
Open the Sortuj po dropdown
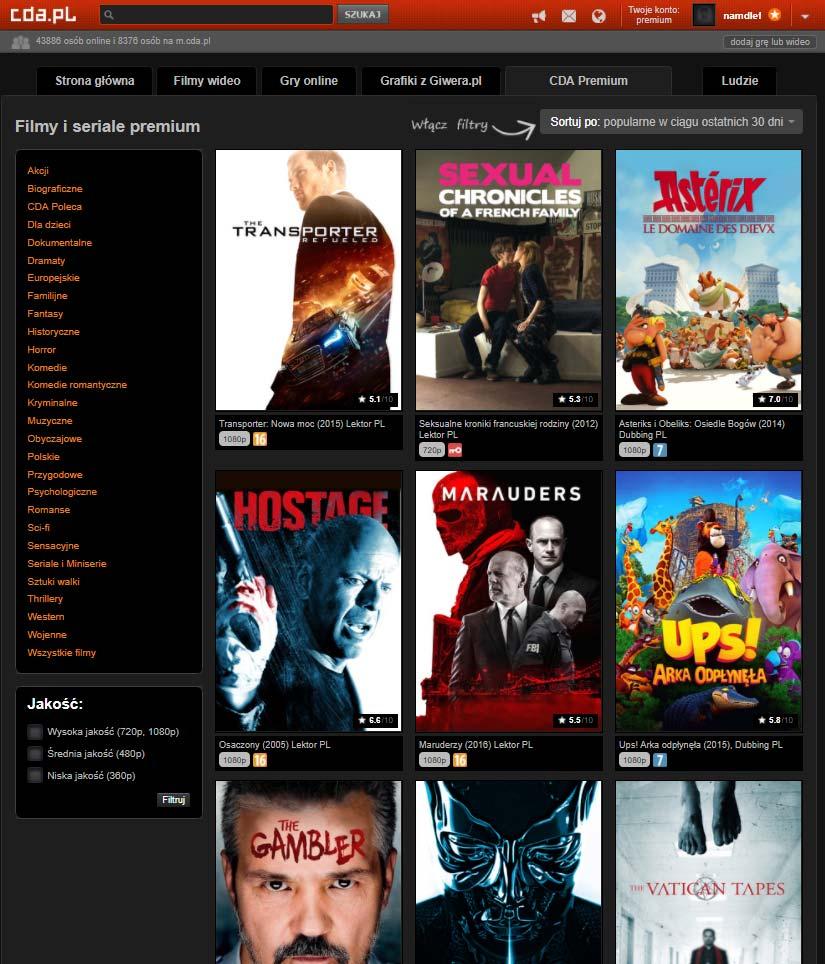pos(671,122)
